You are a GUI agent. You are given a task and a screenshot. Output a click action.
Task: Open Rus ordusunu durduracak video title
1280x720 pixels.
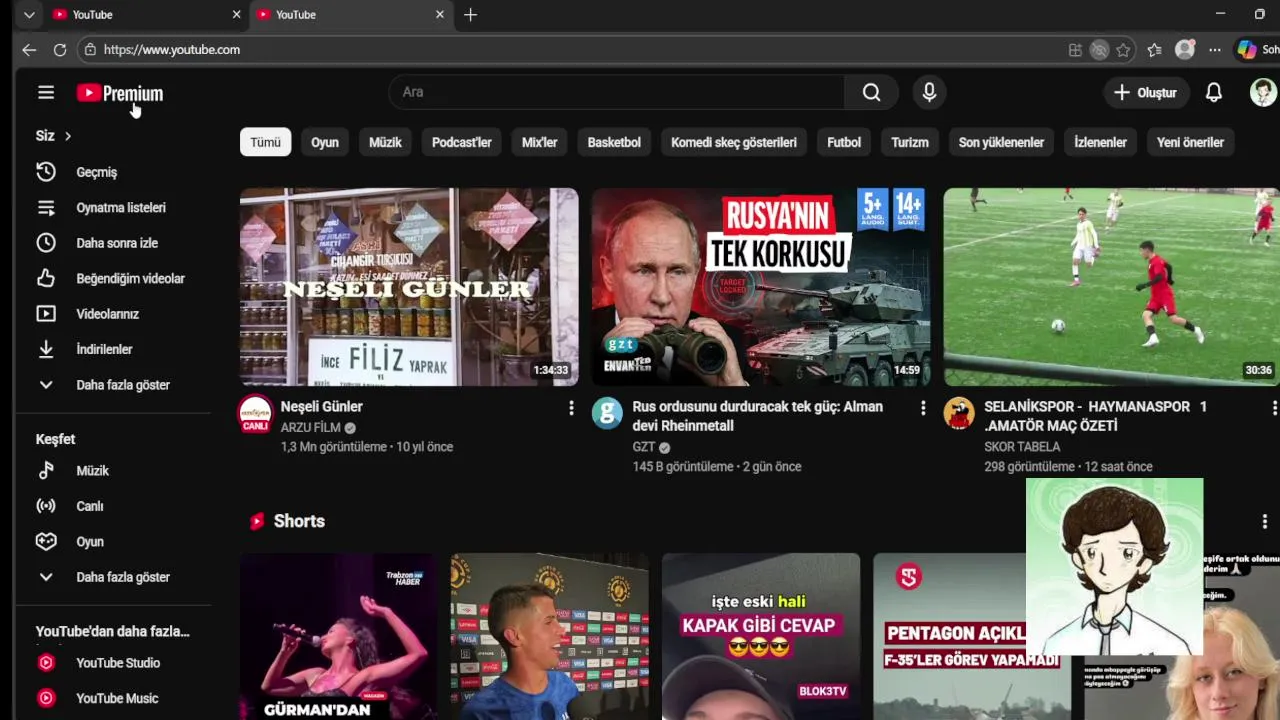pos(757,416)
